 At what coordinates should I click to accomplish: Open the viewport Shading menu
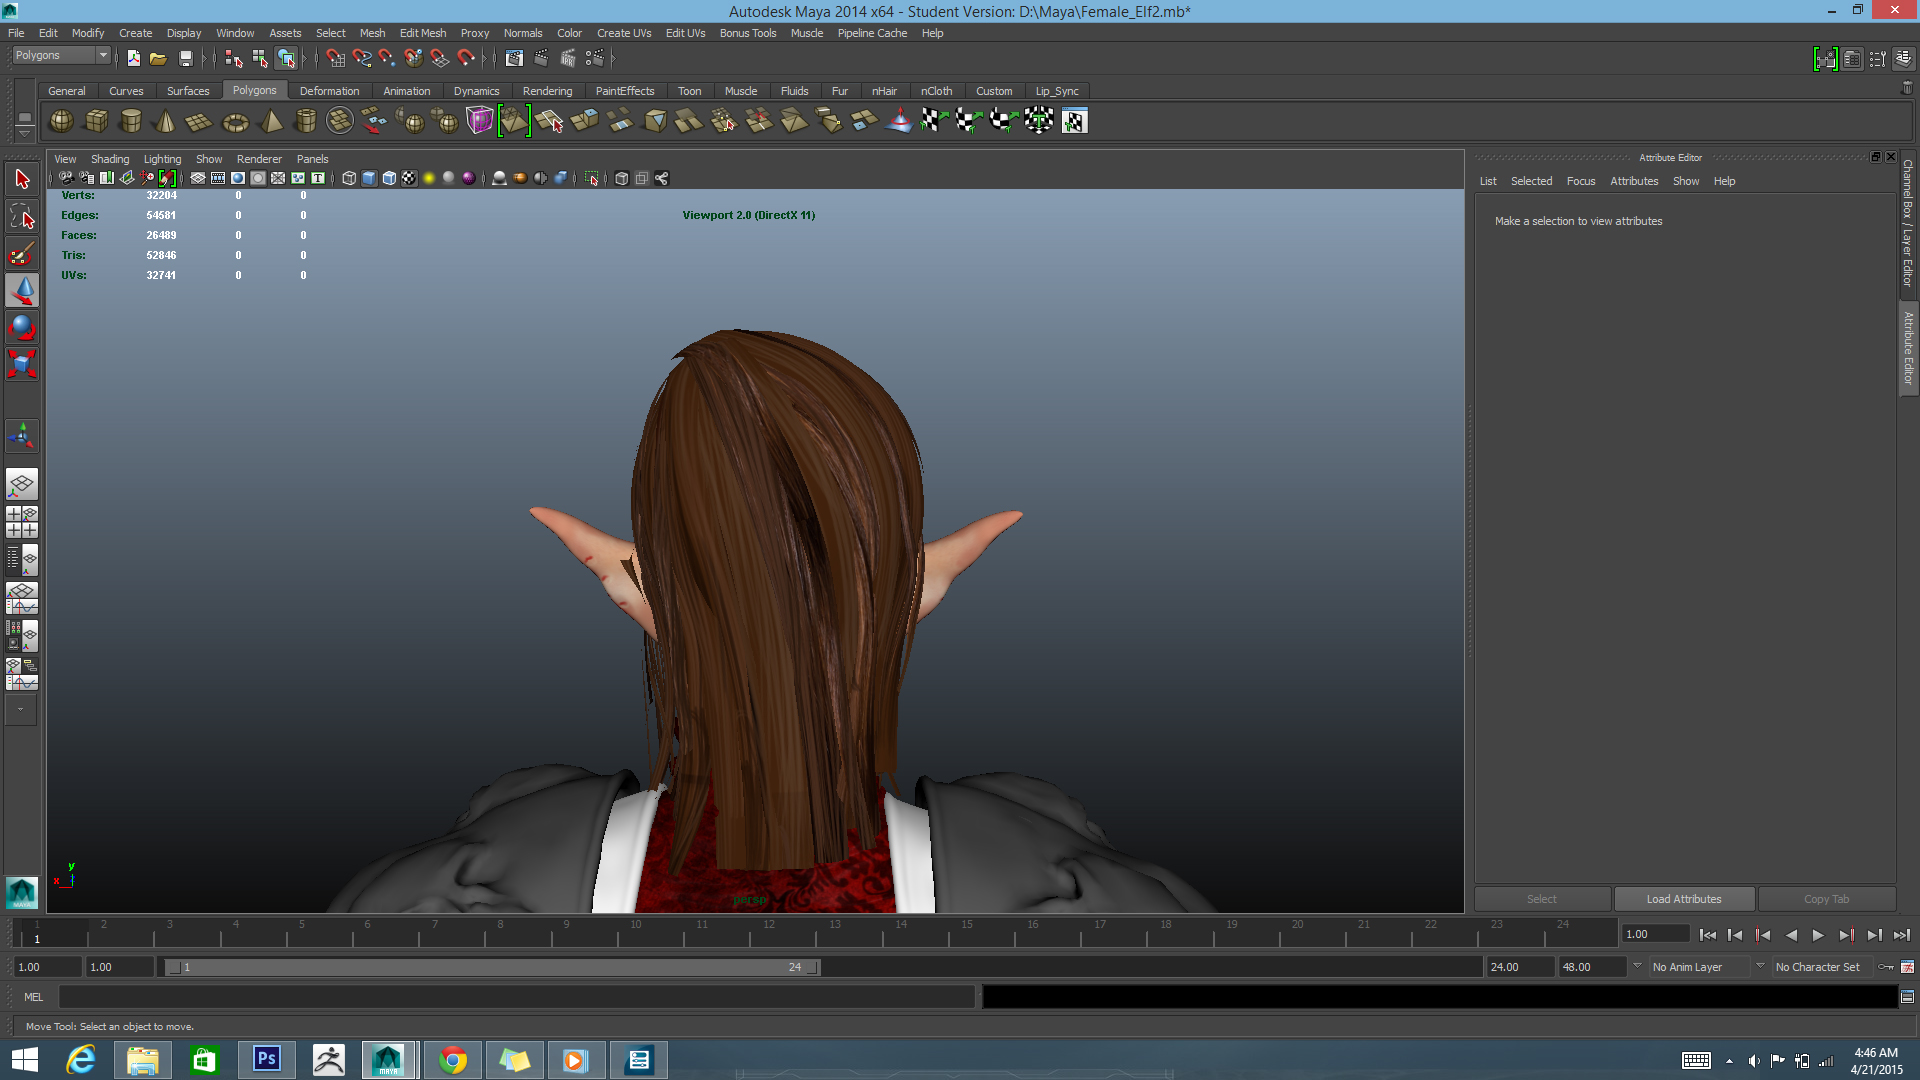coord(110,159)
